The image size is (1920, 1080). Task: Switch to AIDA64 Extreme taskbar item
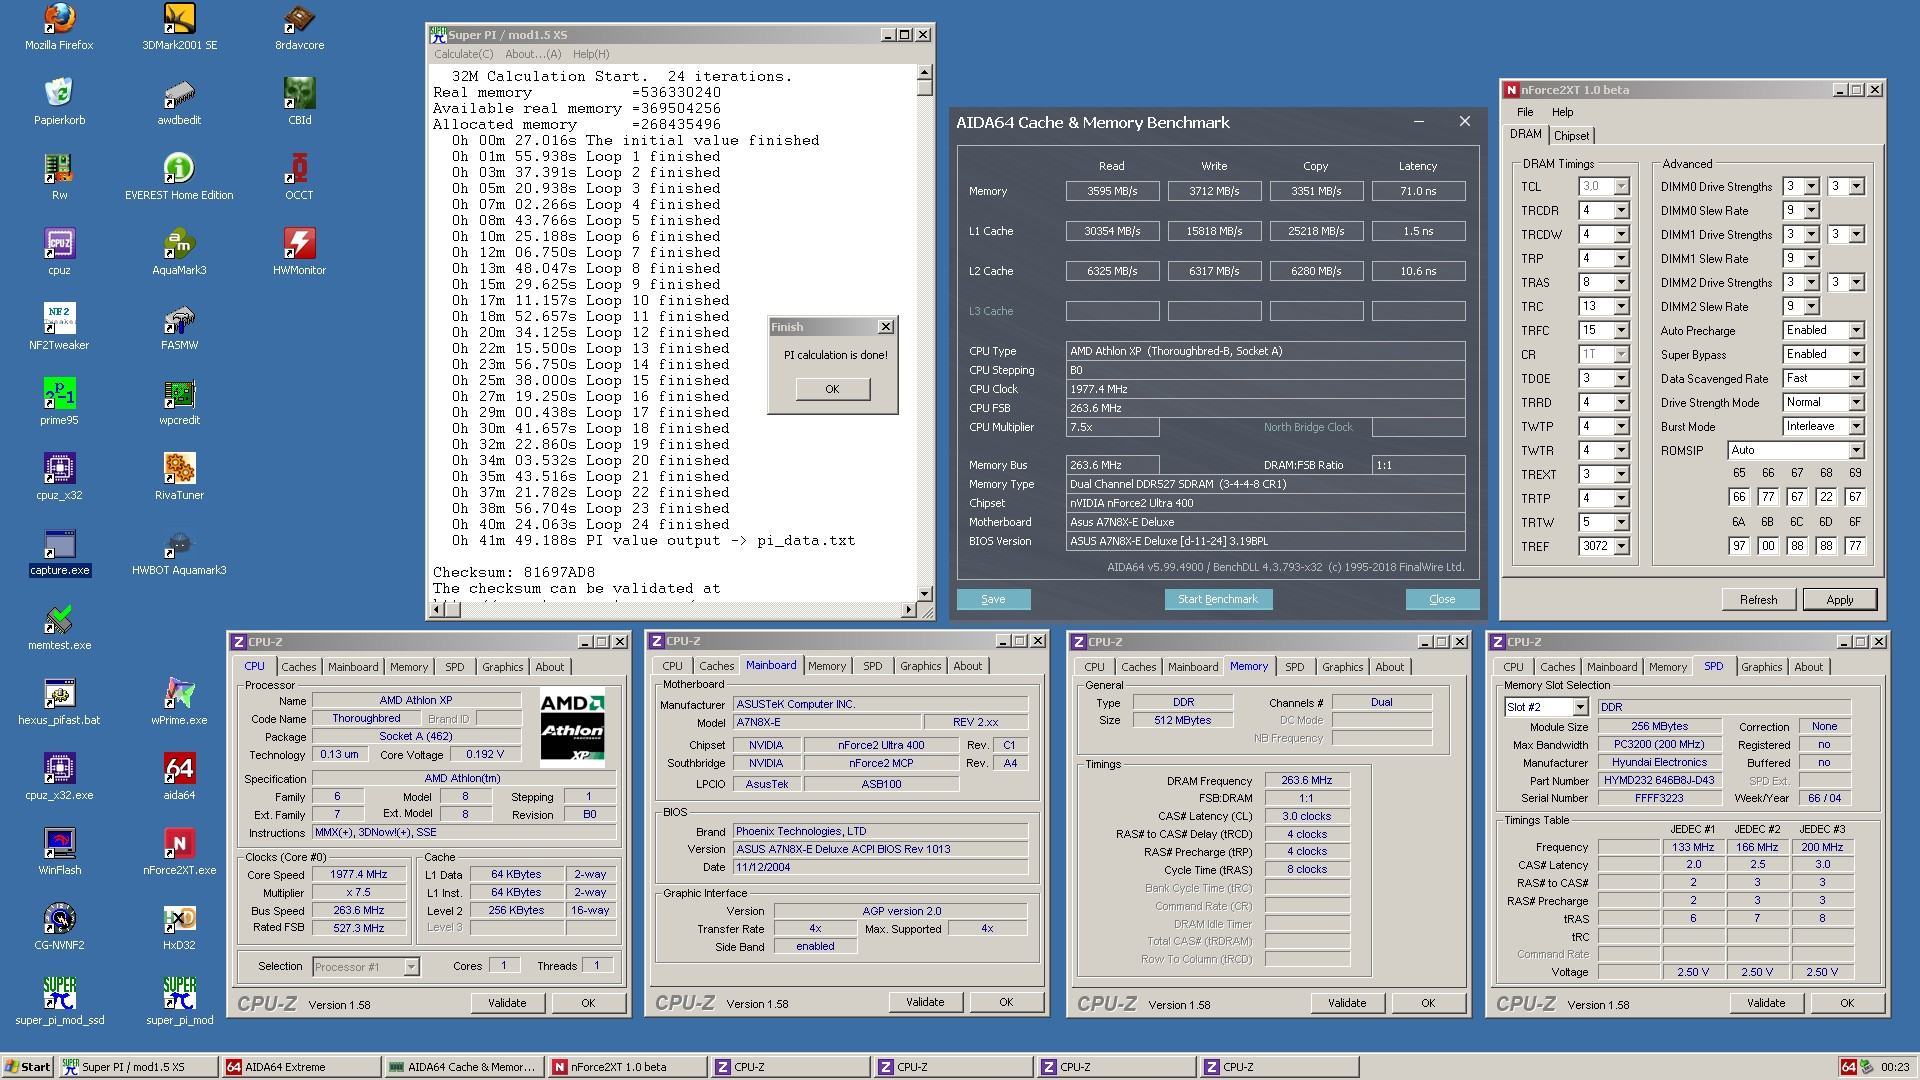coord(300,1067)
